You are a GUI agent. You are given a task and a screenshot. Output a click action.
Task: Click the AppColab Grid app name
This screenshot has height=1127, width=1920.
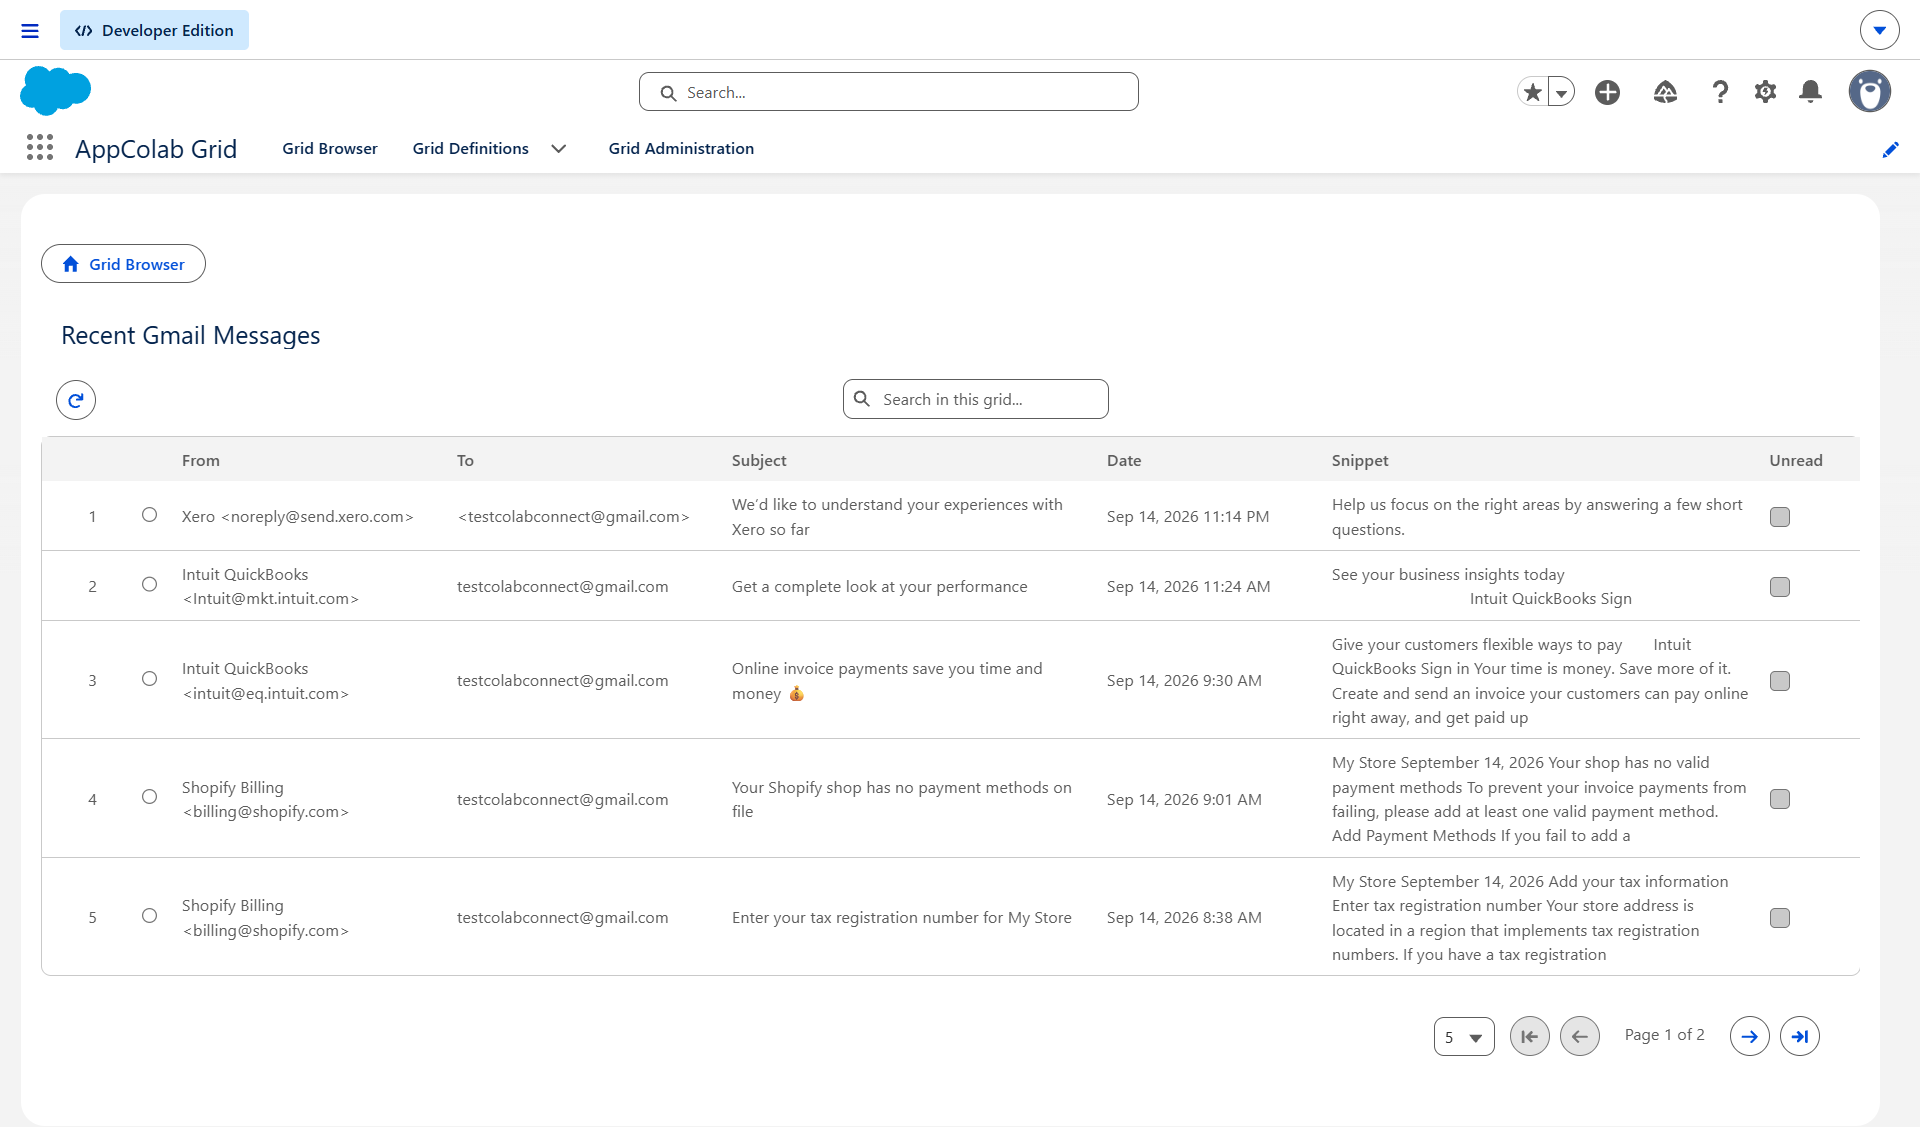(x=156, y=149)
